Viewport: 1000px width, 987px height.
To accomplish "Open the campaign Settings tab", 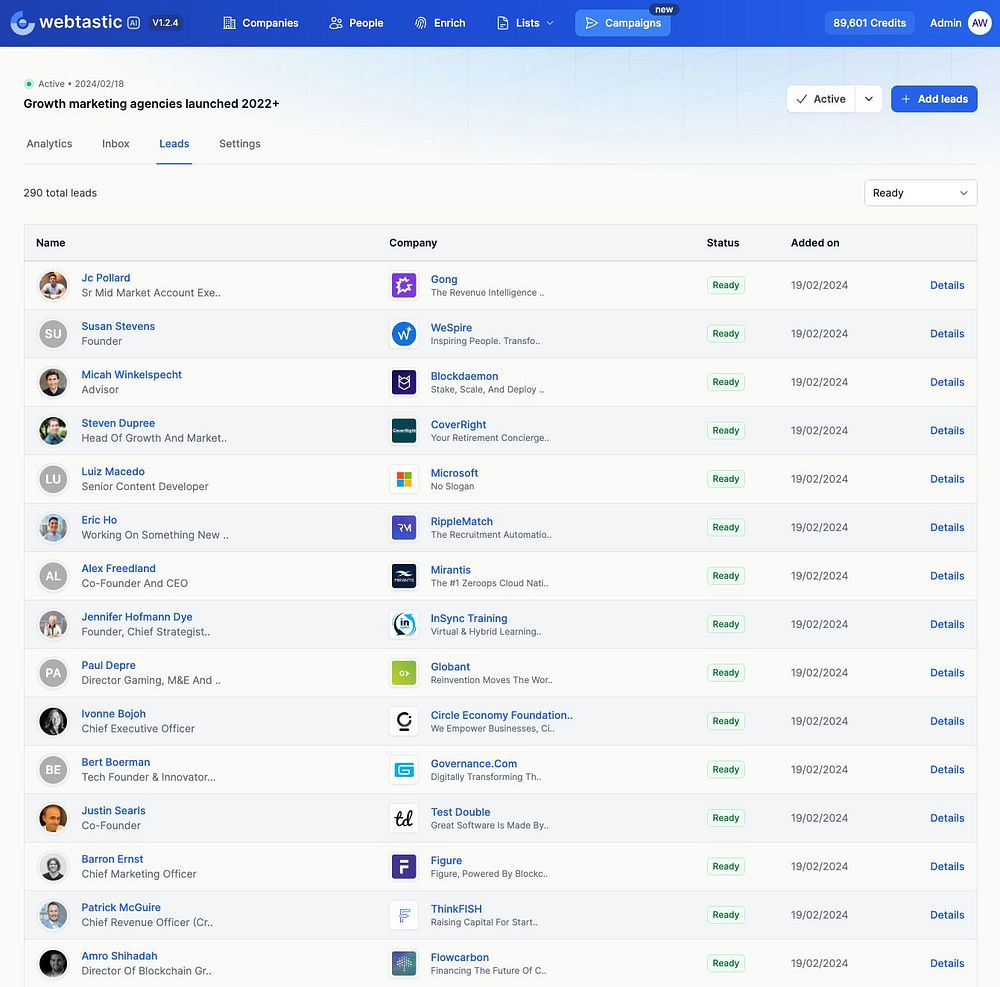I will pyautogui.click(x=240, y=144).
